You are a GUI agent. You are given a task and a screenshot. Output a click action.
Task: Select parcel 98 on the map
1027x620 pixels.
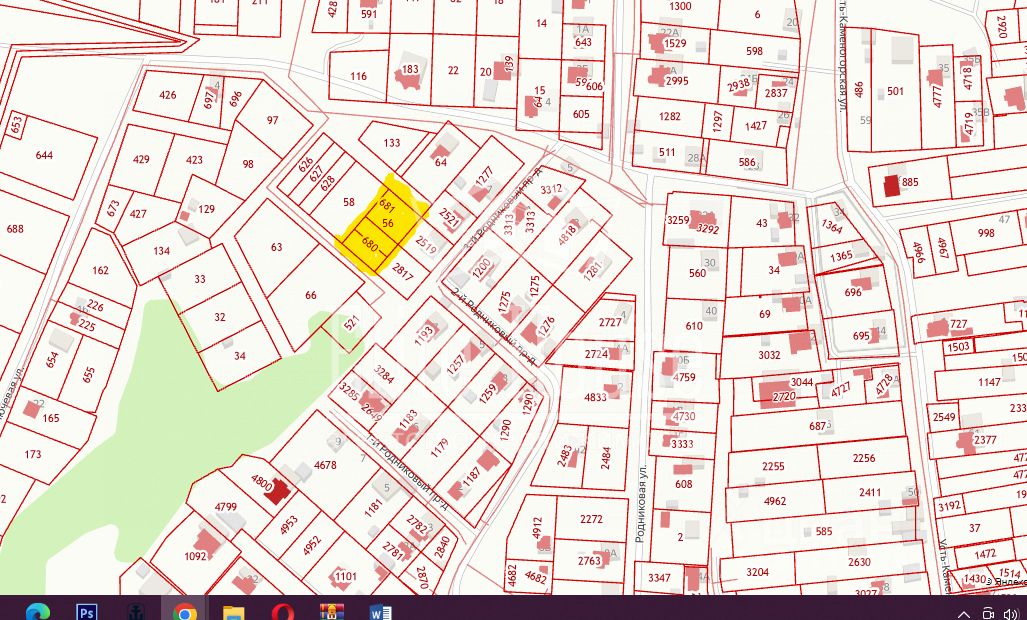click(248, 164)
